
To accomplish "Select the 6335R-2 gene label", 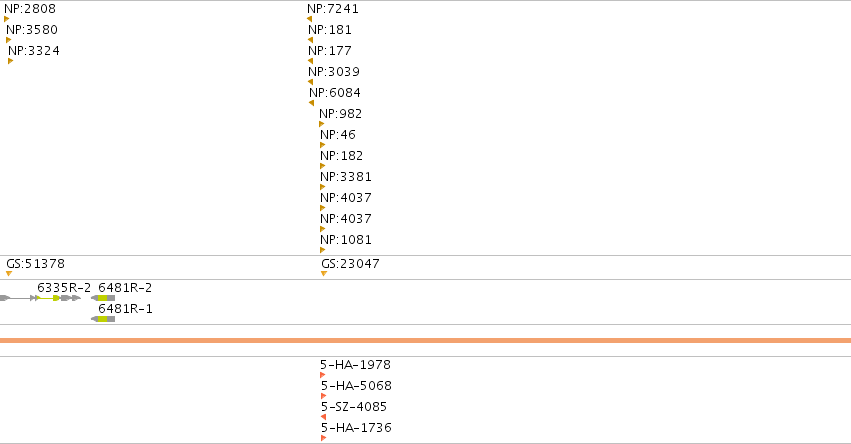I will 64,288.
